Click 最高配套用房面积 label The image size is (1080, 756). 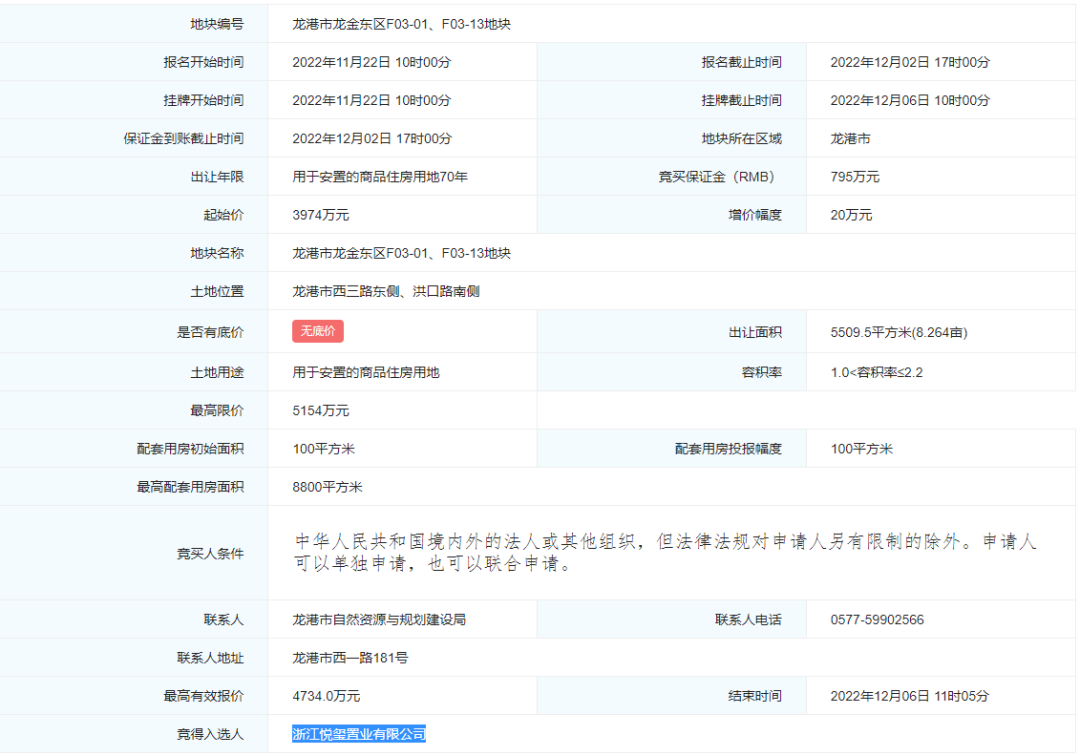tap(190, 487)
